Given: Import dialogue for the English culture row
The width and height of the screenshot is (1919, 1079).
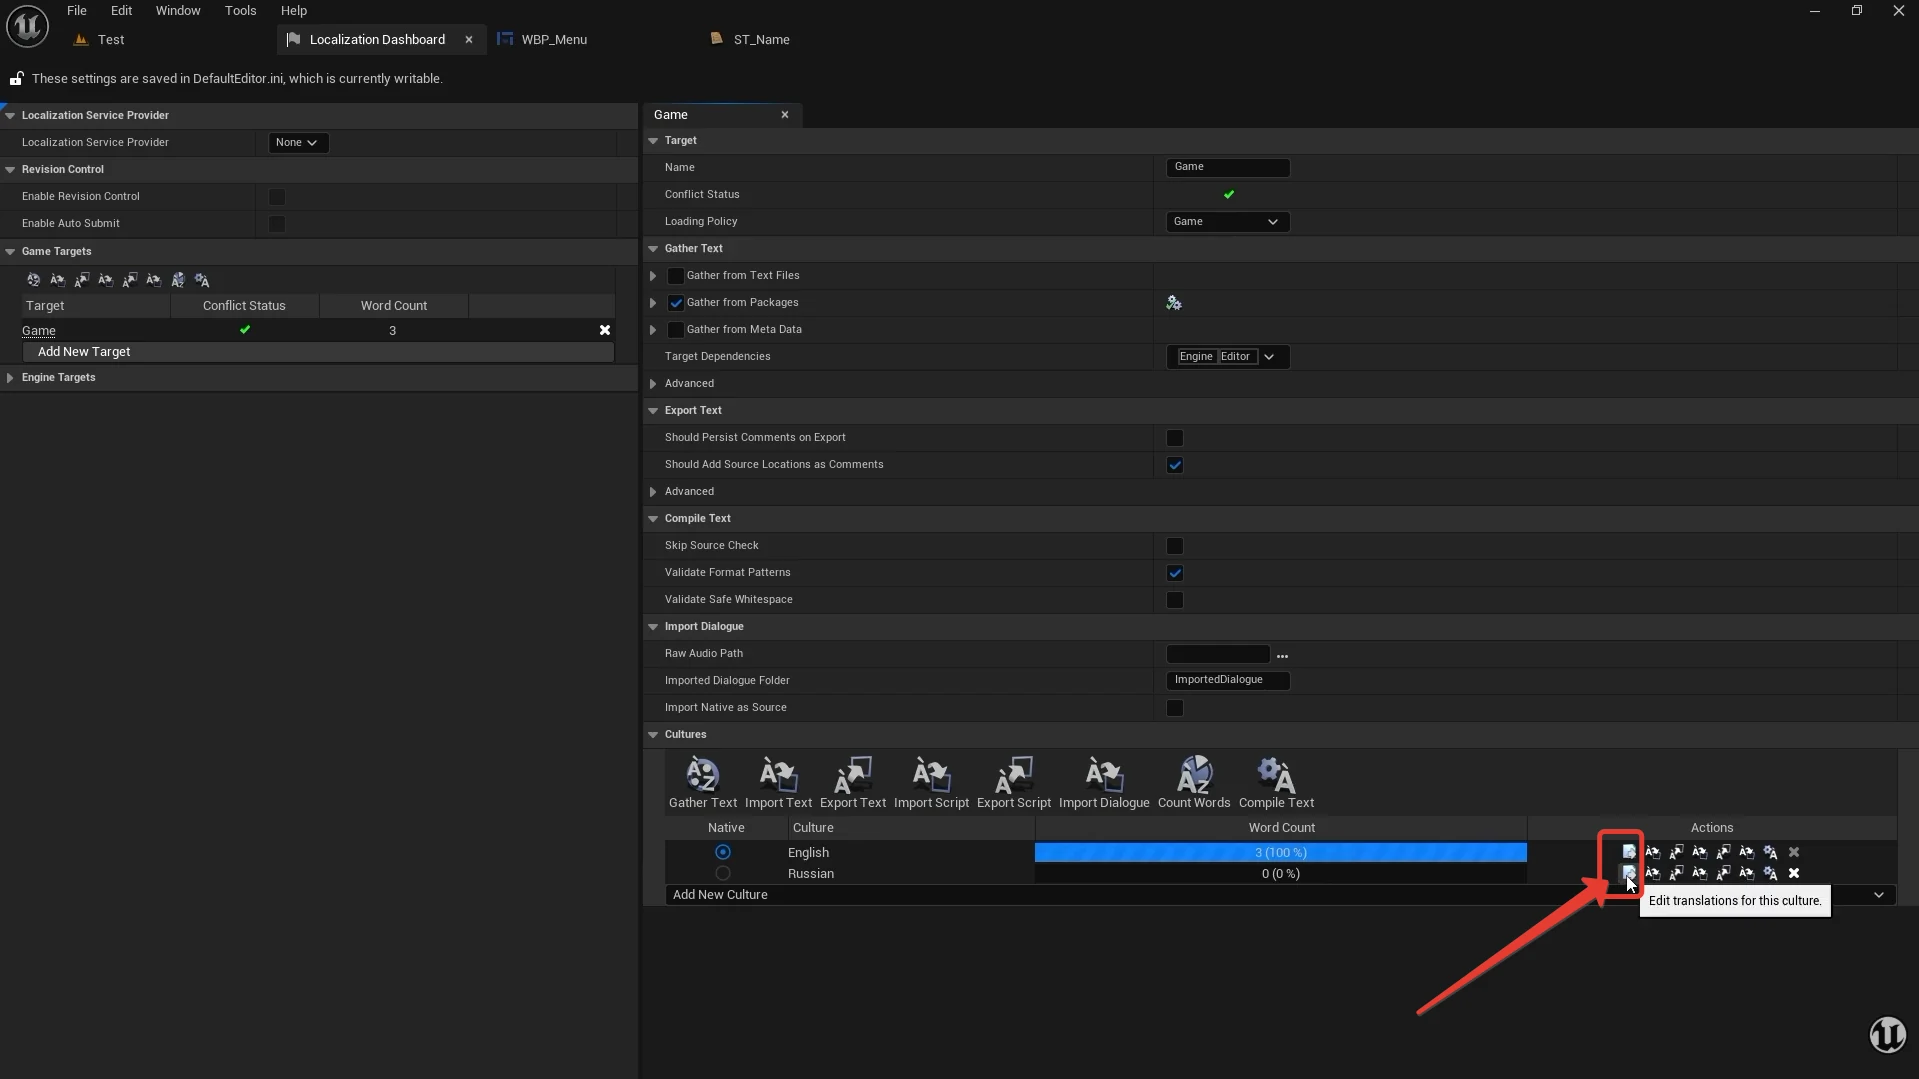Looking at the screenshot, I should point(1746,852).
